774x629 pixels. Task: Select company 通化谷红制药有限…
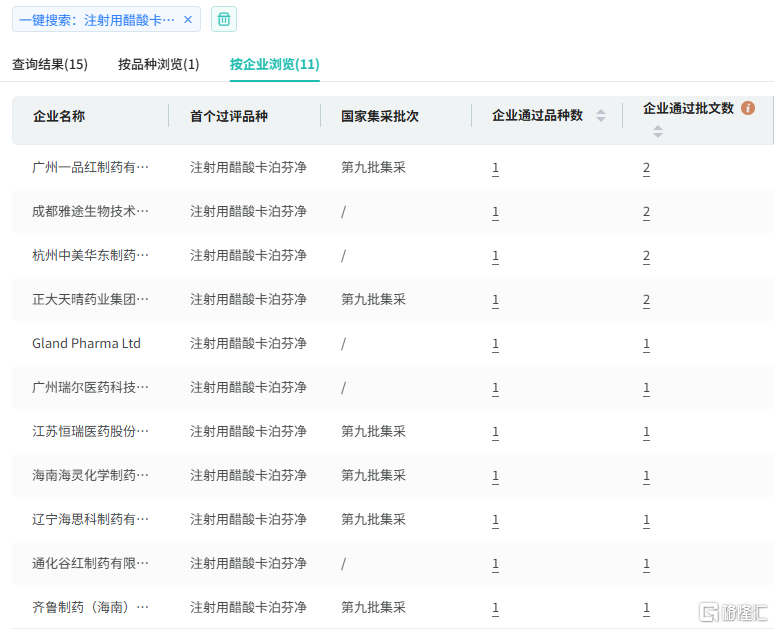[x=90, y=563]
